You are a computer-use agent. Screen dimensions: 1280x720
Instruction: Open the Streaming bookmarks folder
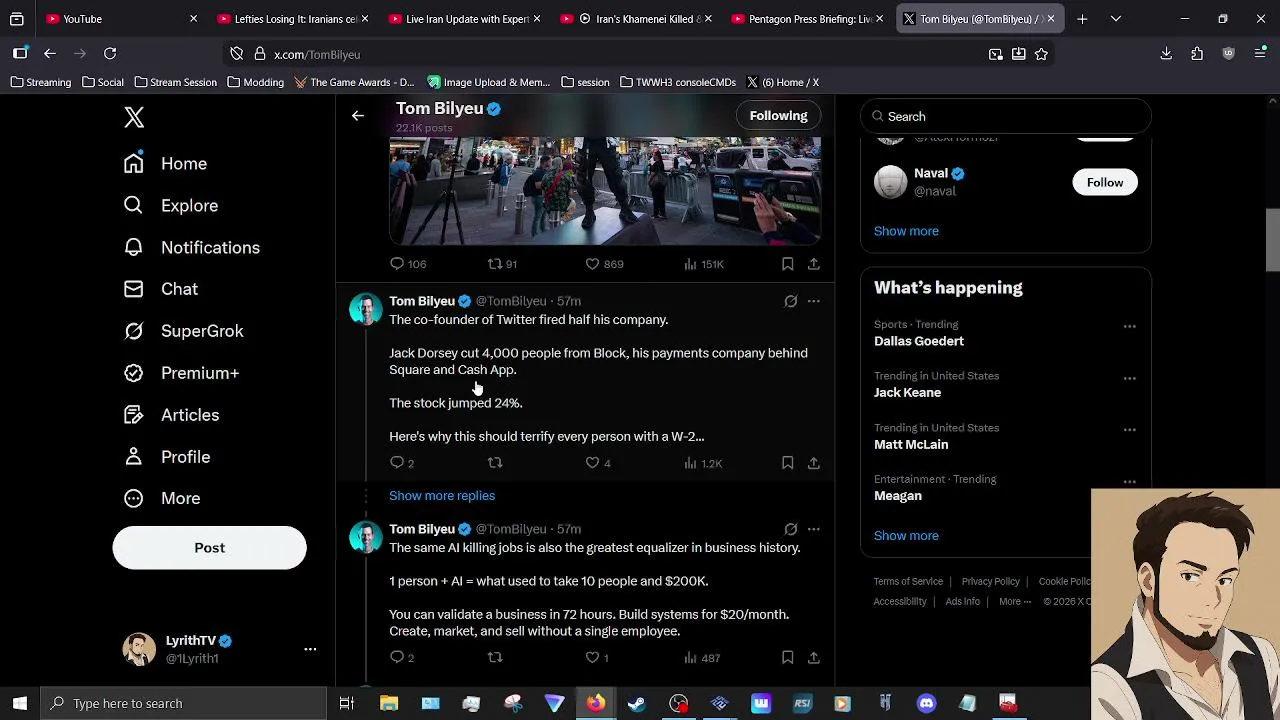pyautogui.click(x=40, y=82)
